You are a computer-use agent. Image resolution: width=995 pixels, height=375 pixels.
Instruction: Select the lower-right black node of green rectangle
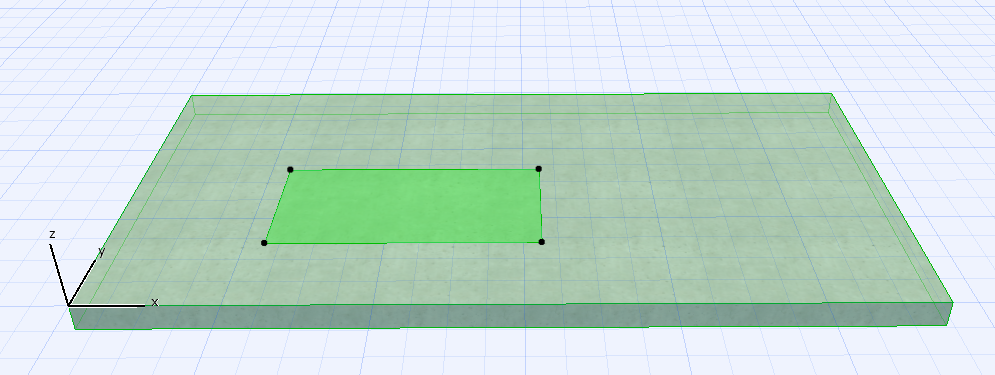541,242
